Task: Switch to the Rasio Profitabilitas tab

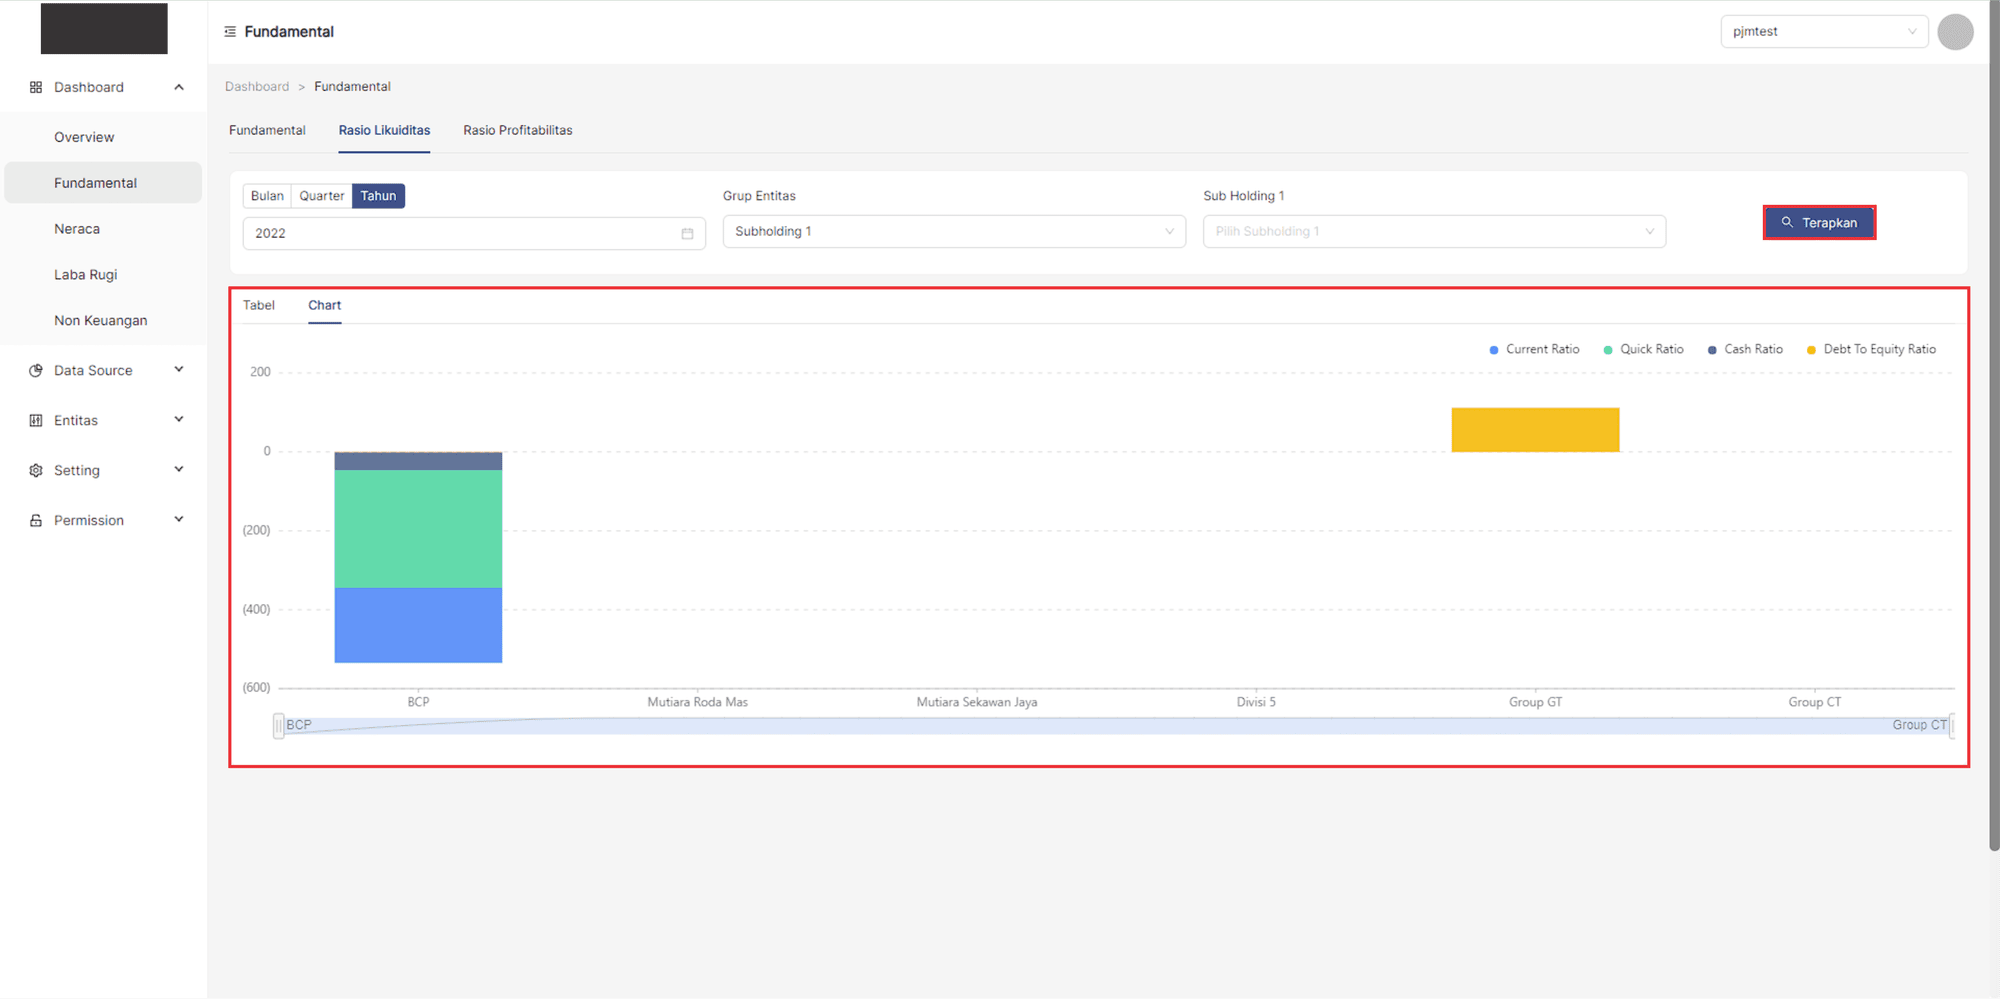Action: [x=517, y=130]
